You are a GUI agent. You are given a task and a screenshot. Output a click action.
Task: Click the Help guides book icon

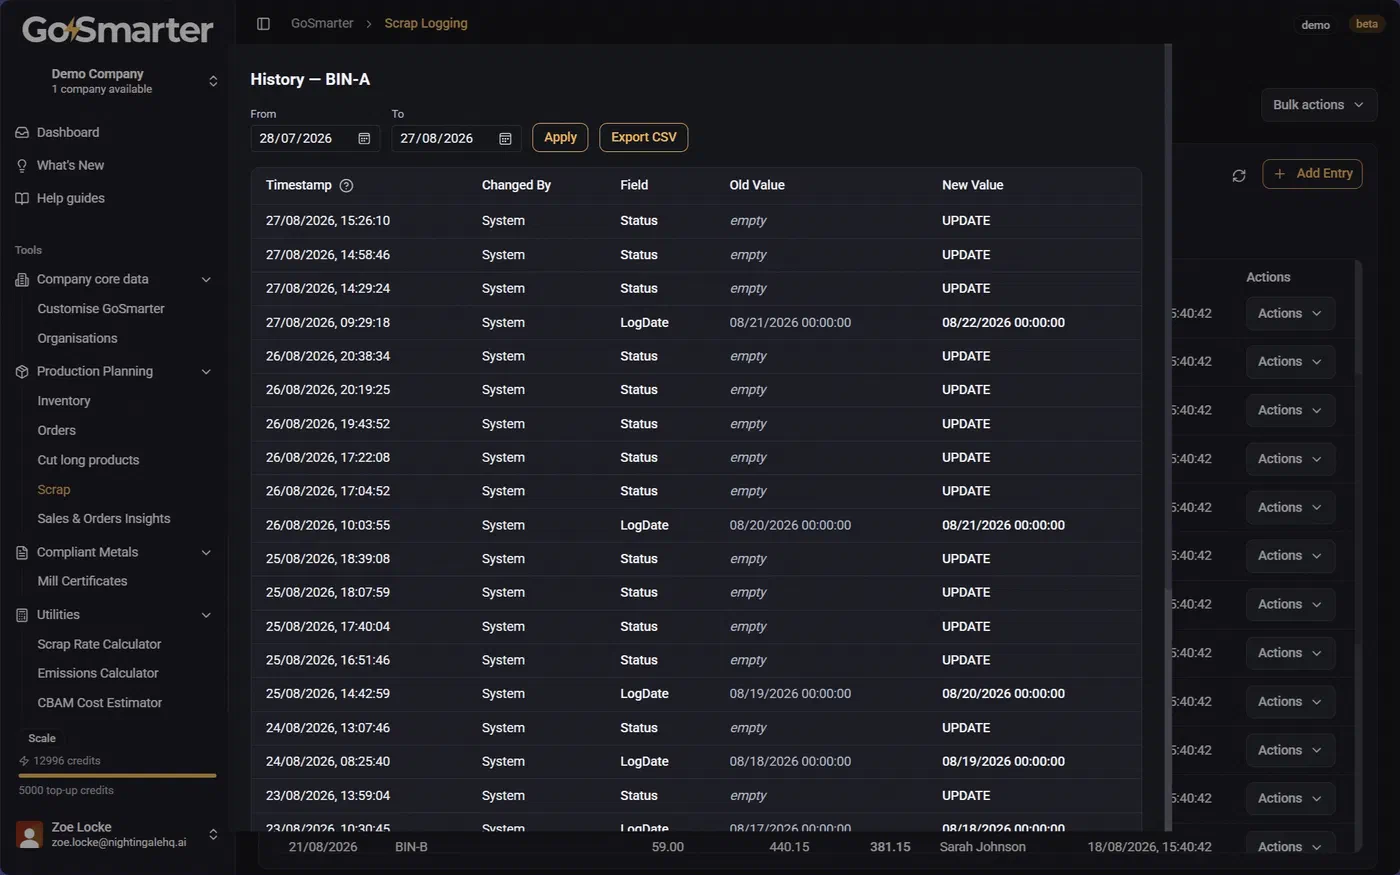pyautogui.click(x=22, y=198)
